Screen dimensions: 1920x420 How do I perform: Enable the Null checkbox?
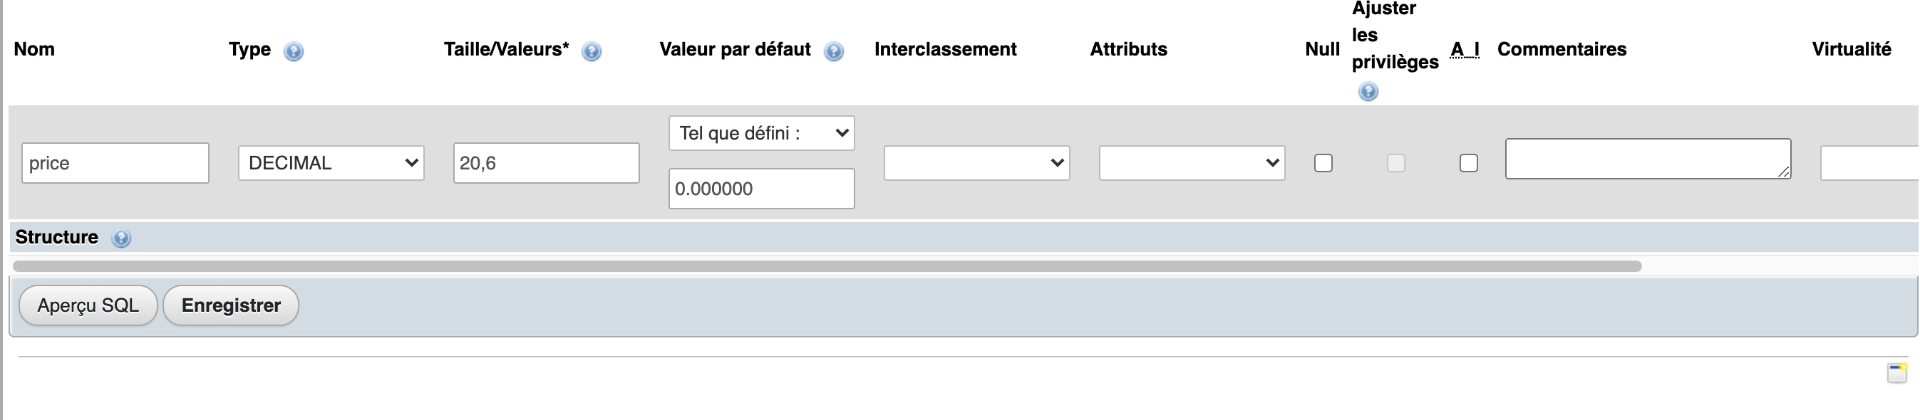pos(1323,163)
